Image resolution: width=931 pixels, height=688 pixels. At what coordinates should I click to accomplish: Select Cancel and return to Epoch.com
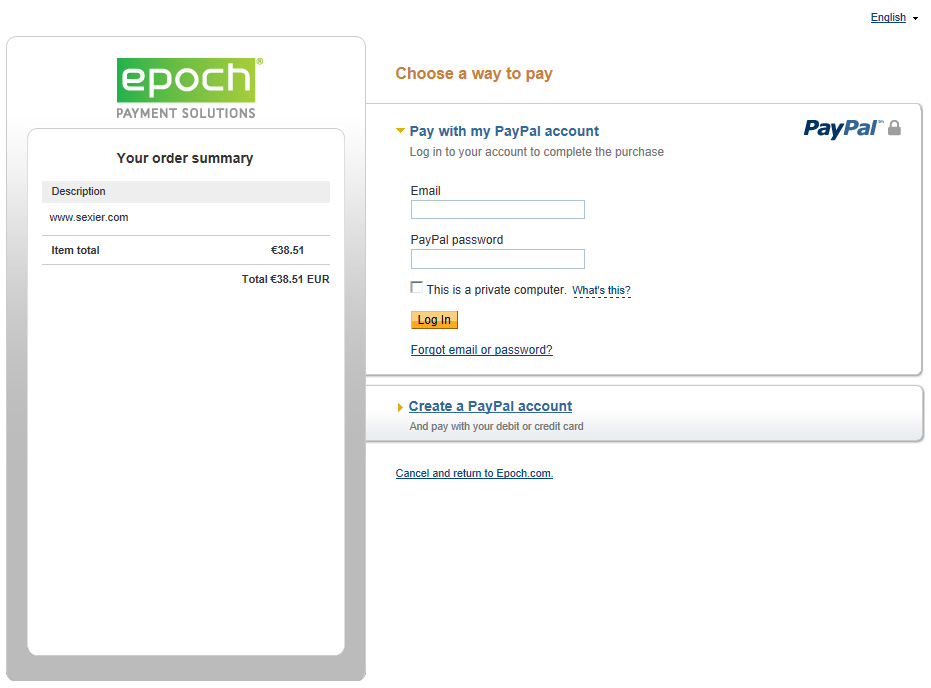474,473
